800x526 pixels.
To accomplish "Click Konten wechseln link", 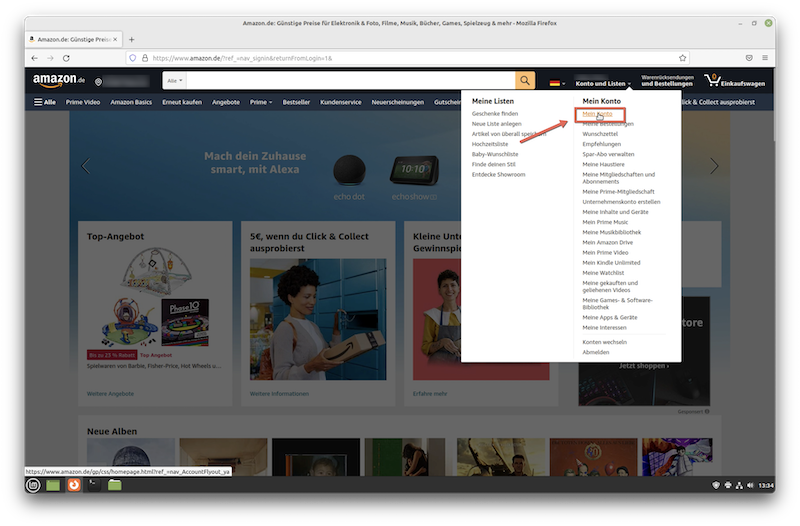I will coord(605,342).
